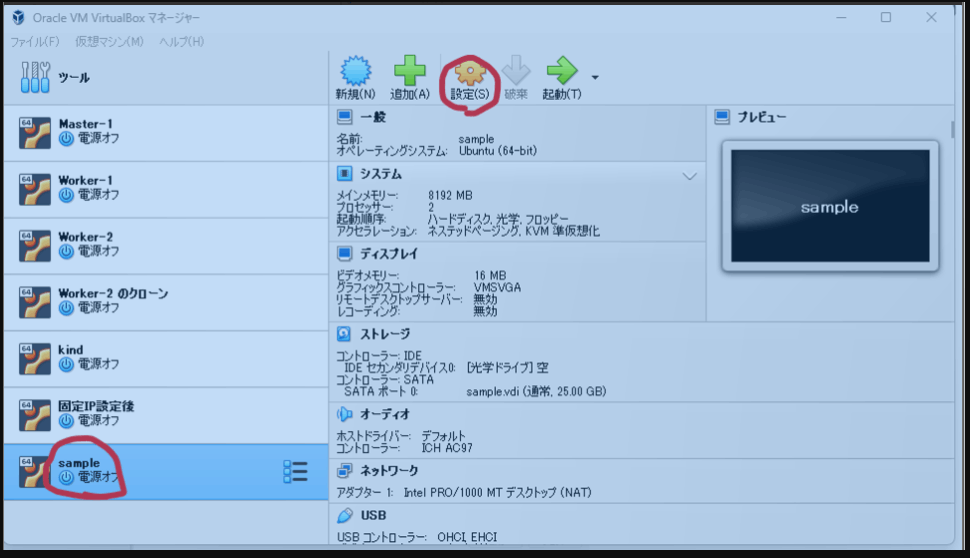Select the Master-1 virtual machine
This screenshot has width=970, height=558.
166,133
